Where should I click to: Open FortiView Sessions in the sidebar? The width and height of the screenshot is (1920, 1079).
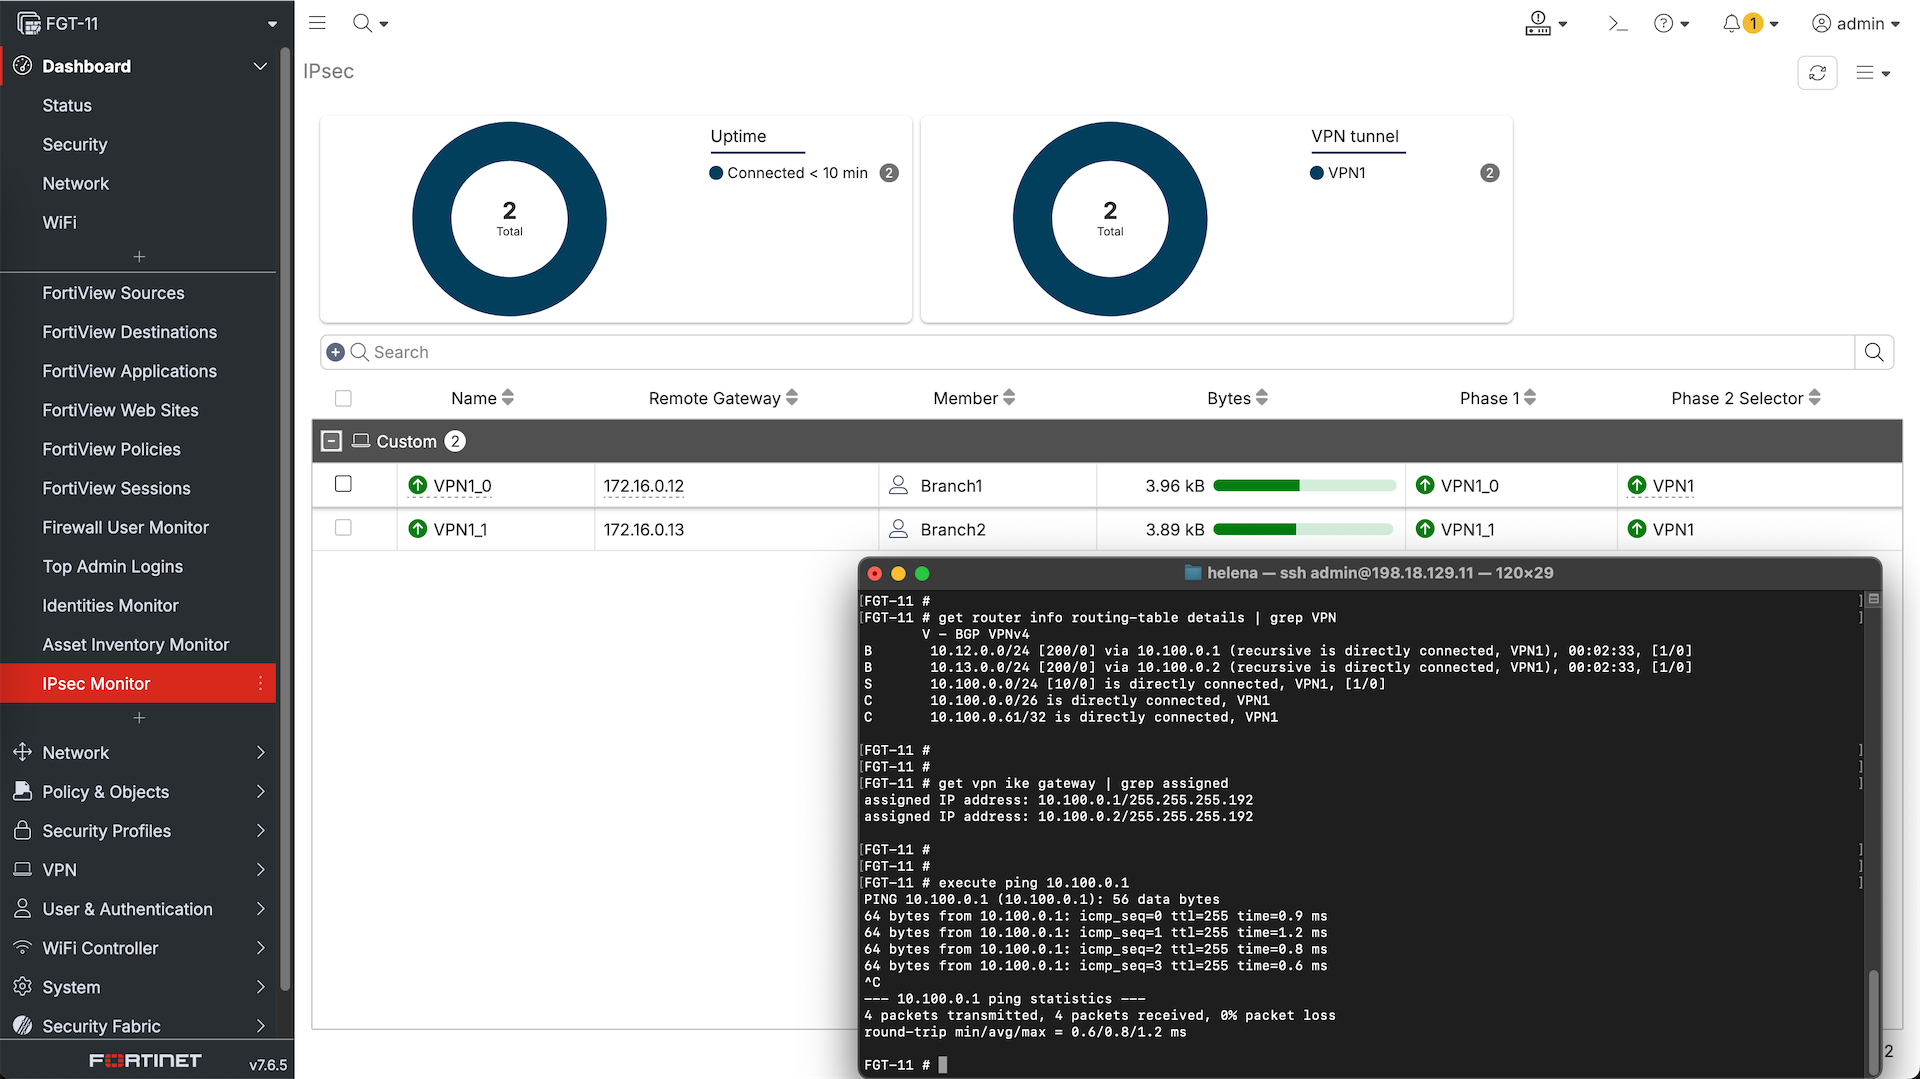pos(116,488)
